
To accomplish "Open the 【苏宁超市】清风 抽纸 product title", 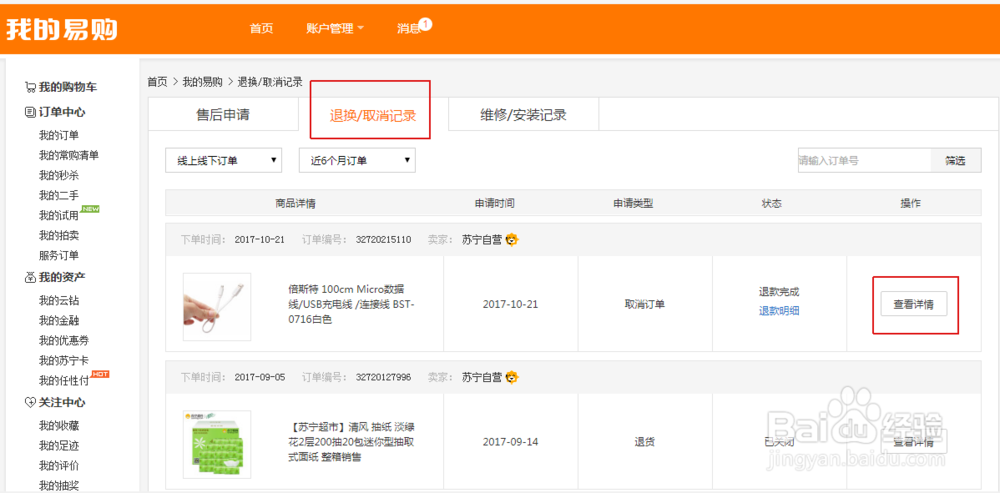I will pyautogui.click(x=351, y=442).
